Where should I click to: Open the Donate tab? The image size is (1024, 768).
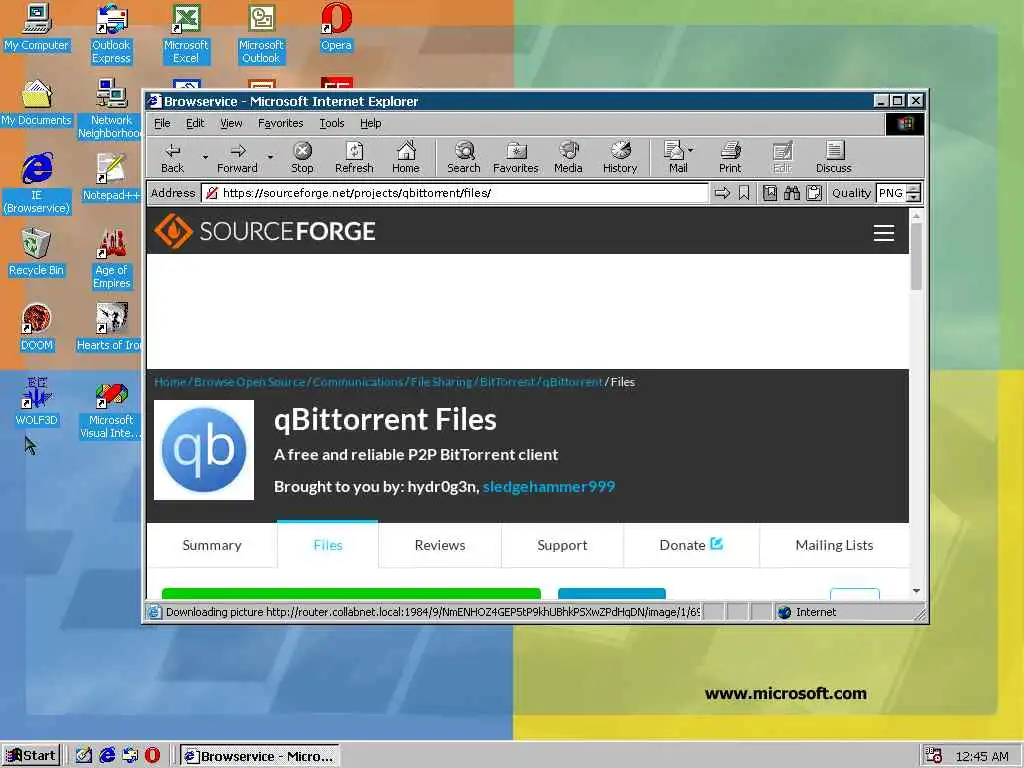[x=691, y=545]
